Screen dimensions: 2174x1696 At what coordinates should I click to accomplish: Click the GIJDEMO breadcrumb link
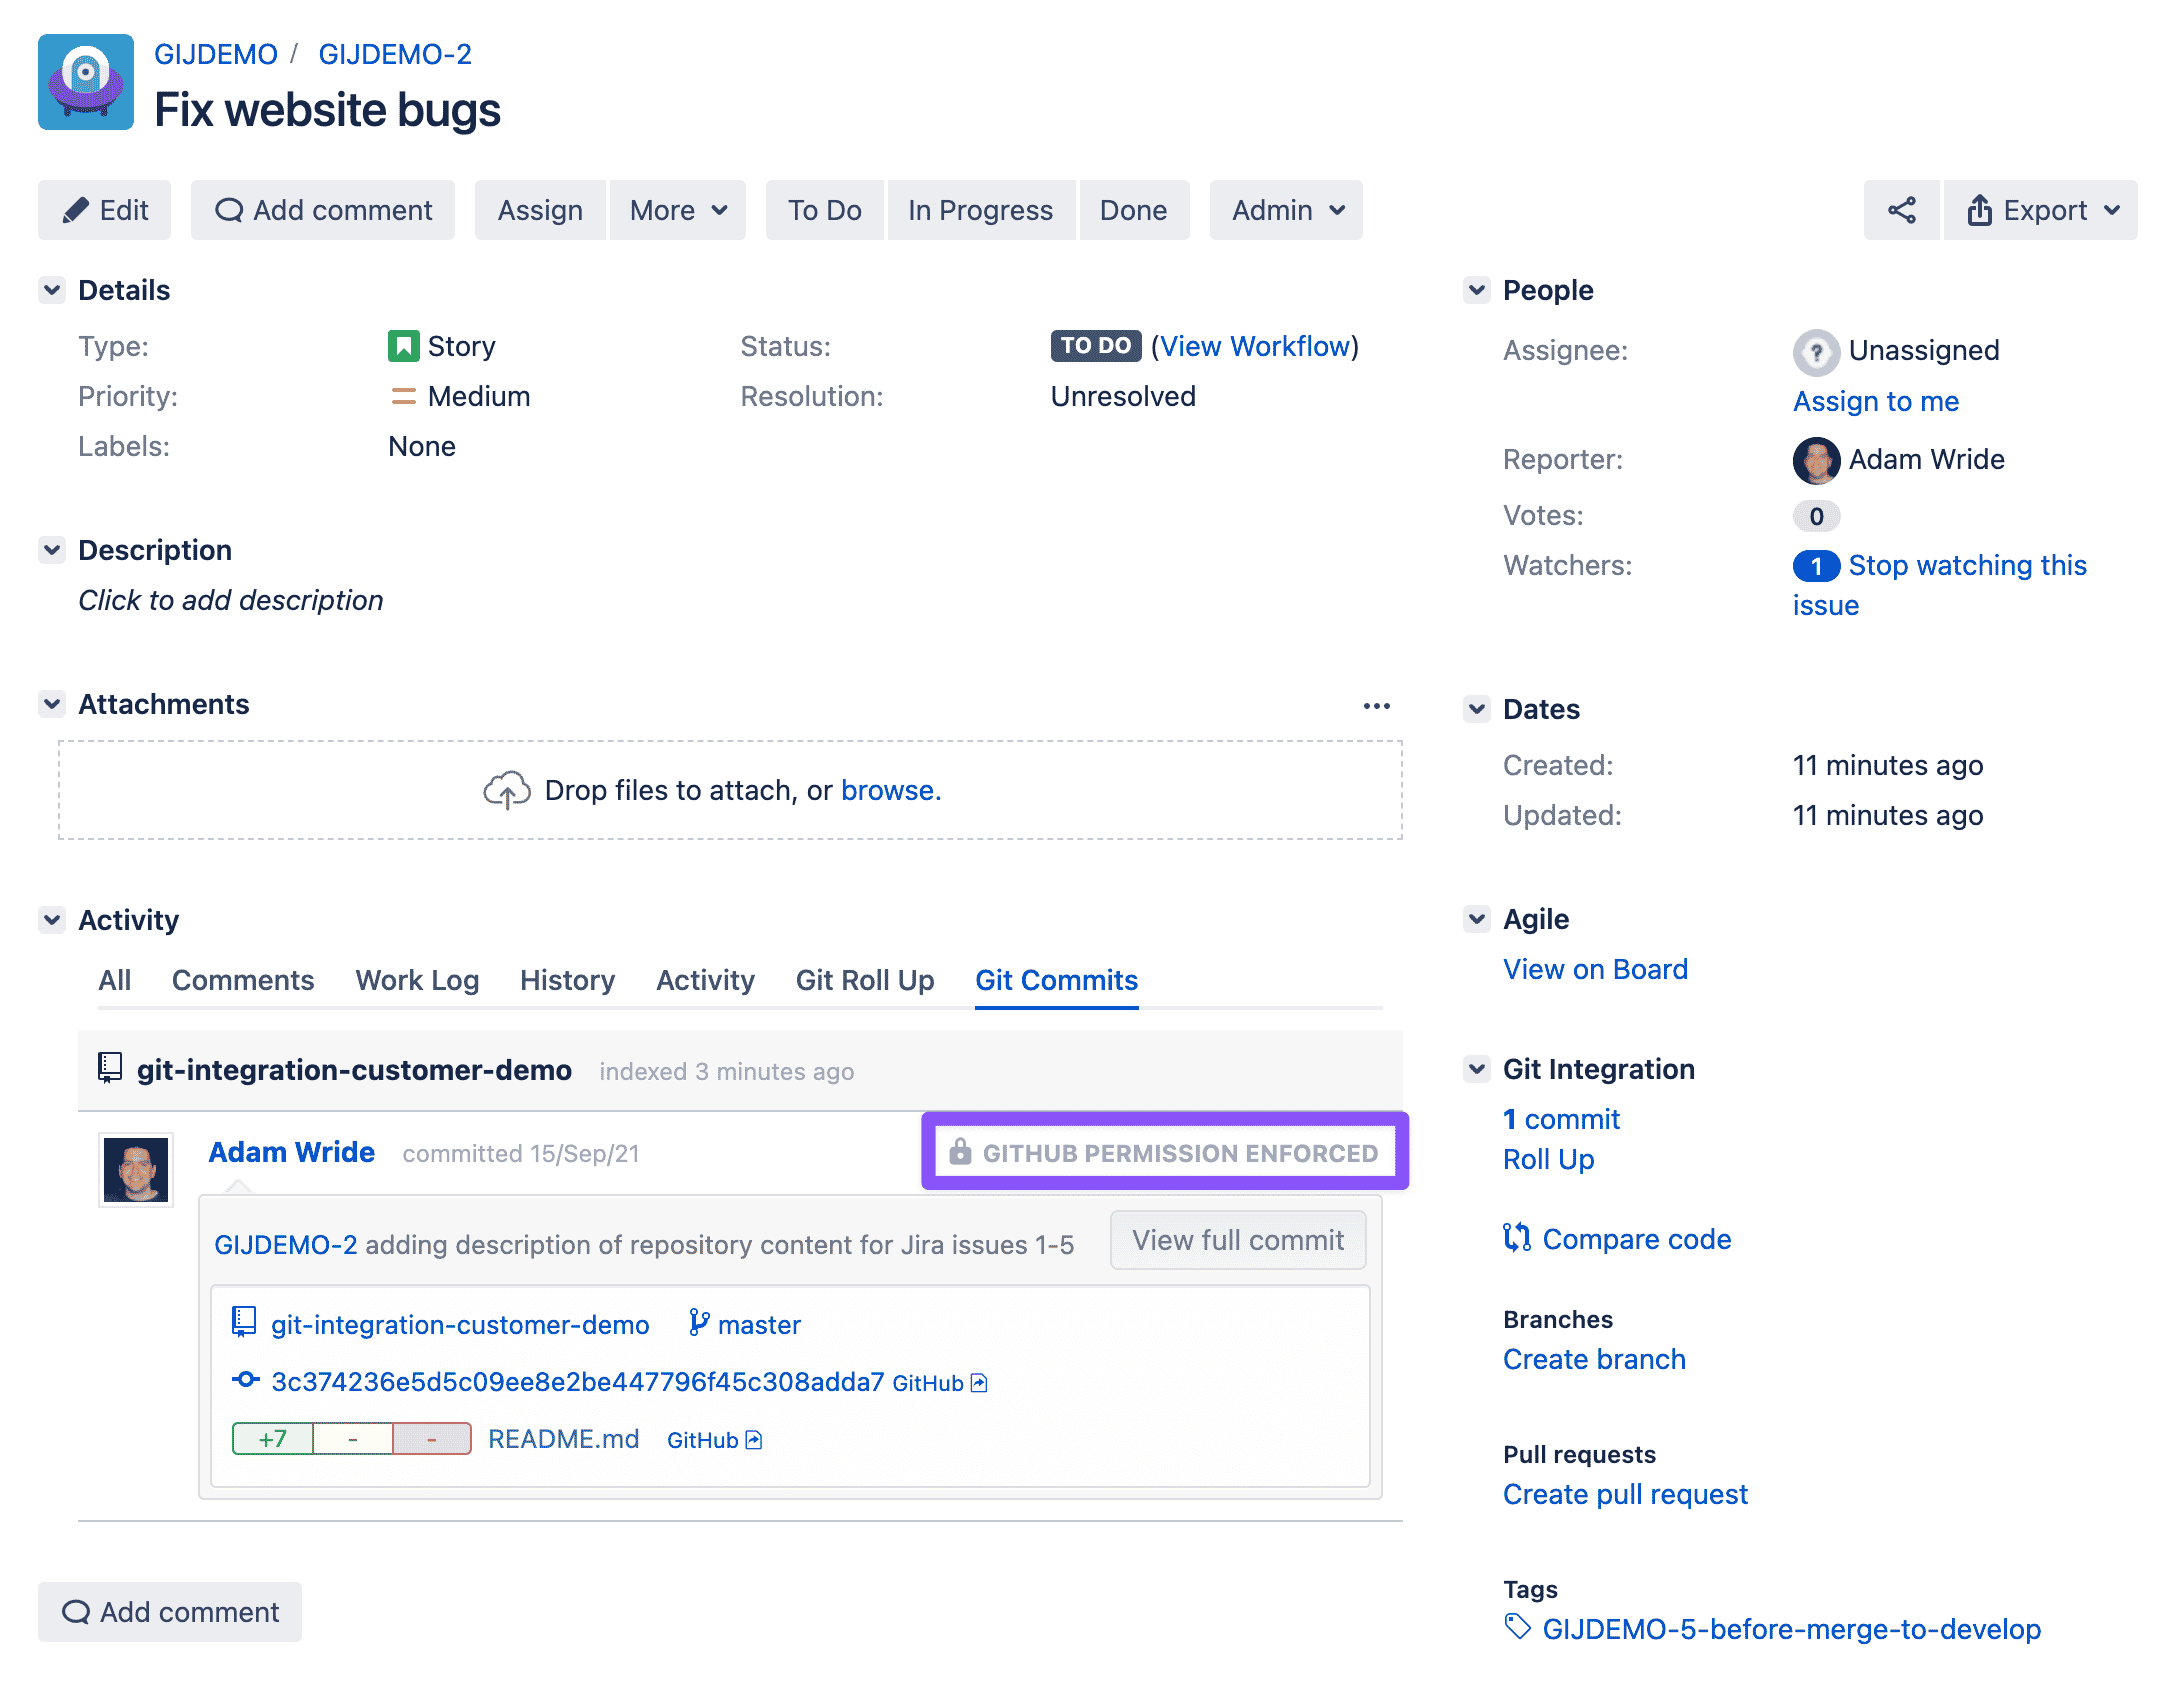click(215, 54)
